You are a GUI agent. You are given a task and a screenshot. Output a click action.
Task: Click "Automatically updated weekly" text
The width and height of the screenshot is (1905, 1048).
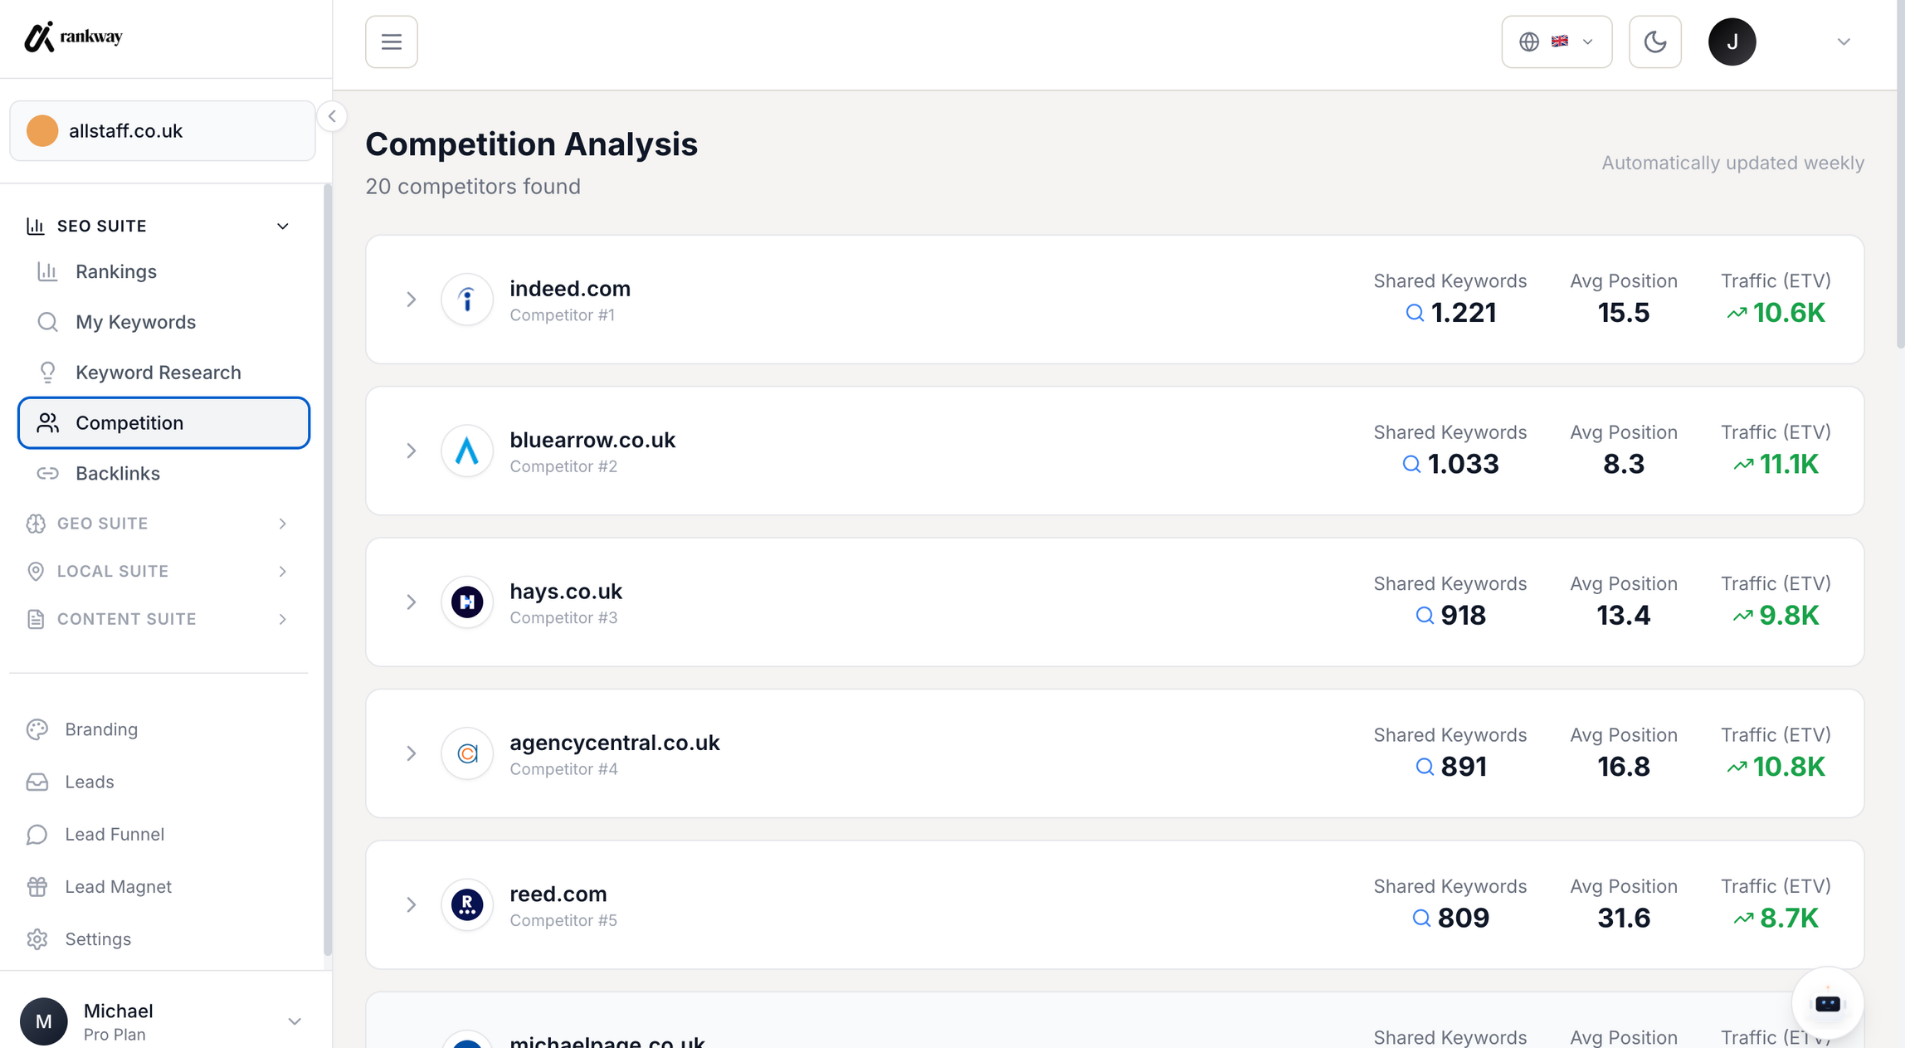tap(1733, 163)
